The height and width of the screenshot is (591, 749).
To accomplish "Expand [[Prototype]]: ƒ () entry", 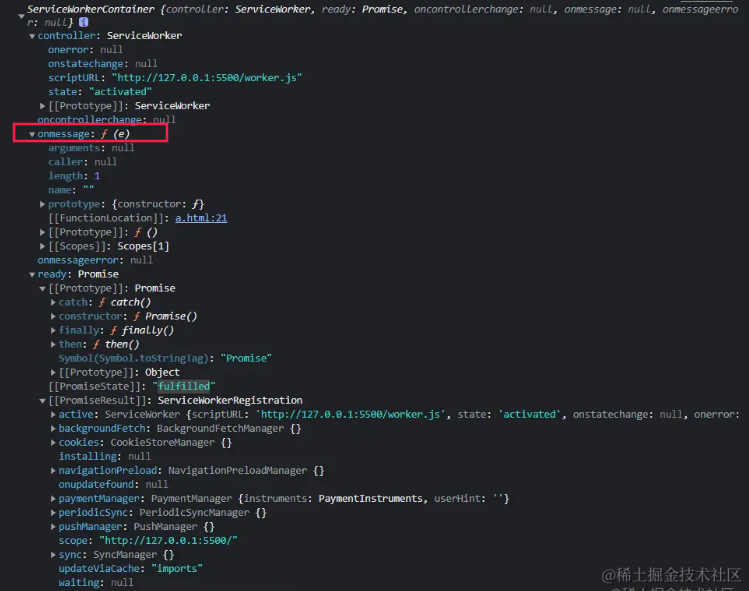I will coord(43,232).
